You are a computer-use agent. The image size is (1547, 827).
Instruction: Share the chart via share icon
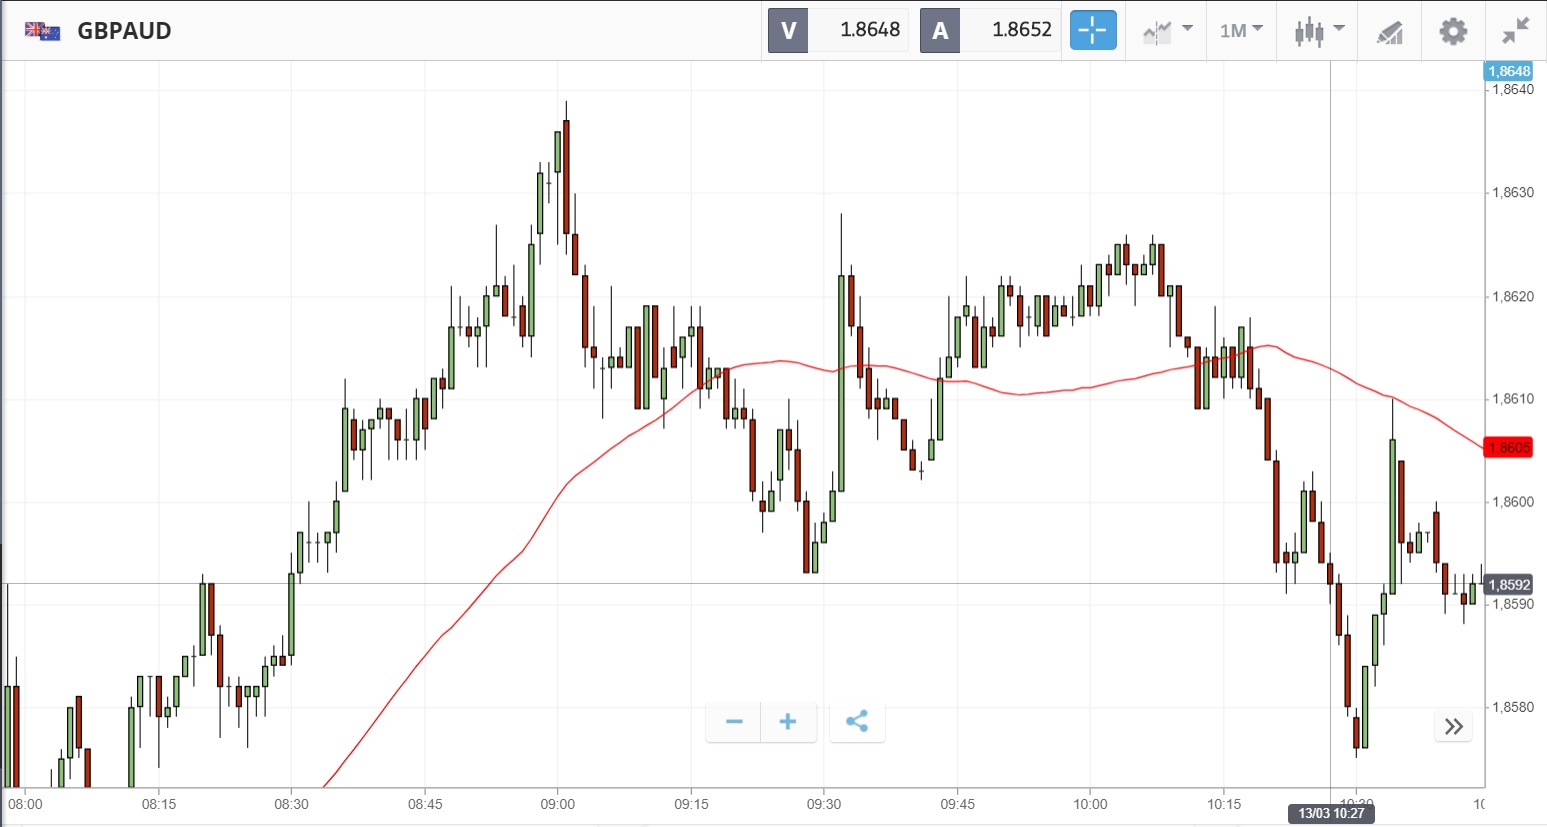click(x=857, y=722)
